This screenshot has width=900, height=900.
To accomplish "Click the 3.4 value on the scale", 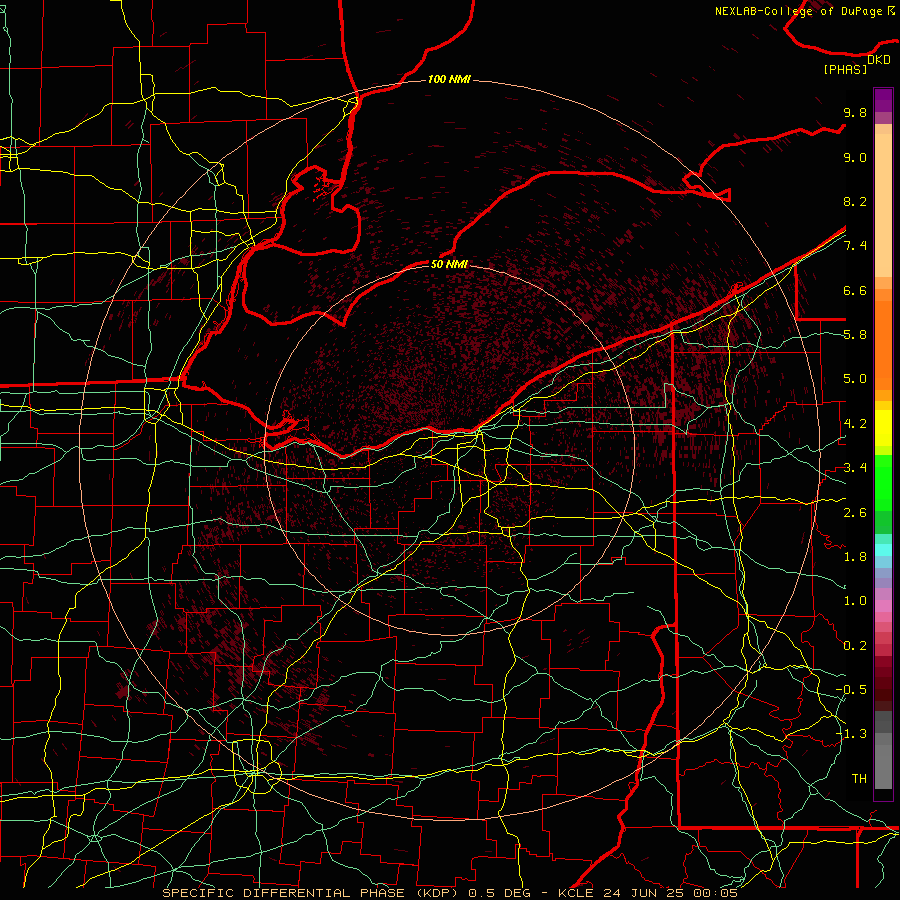I will (855, 468).
